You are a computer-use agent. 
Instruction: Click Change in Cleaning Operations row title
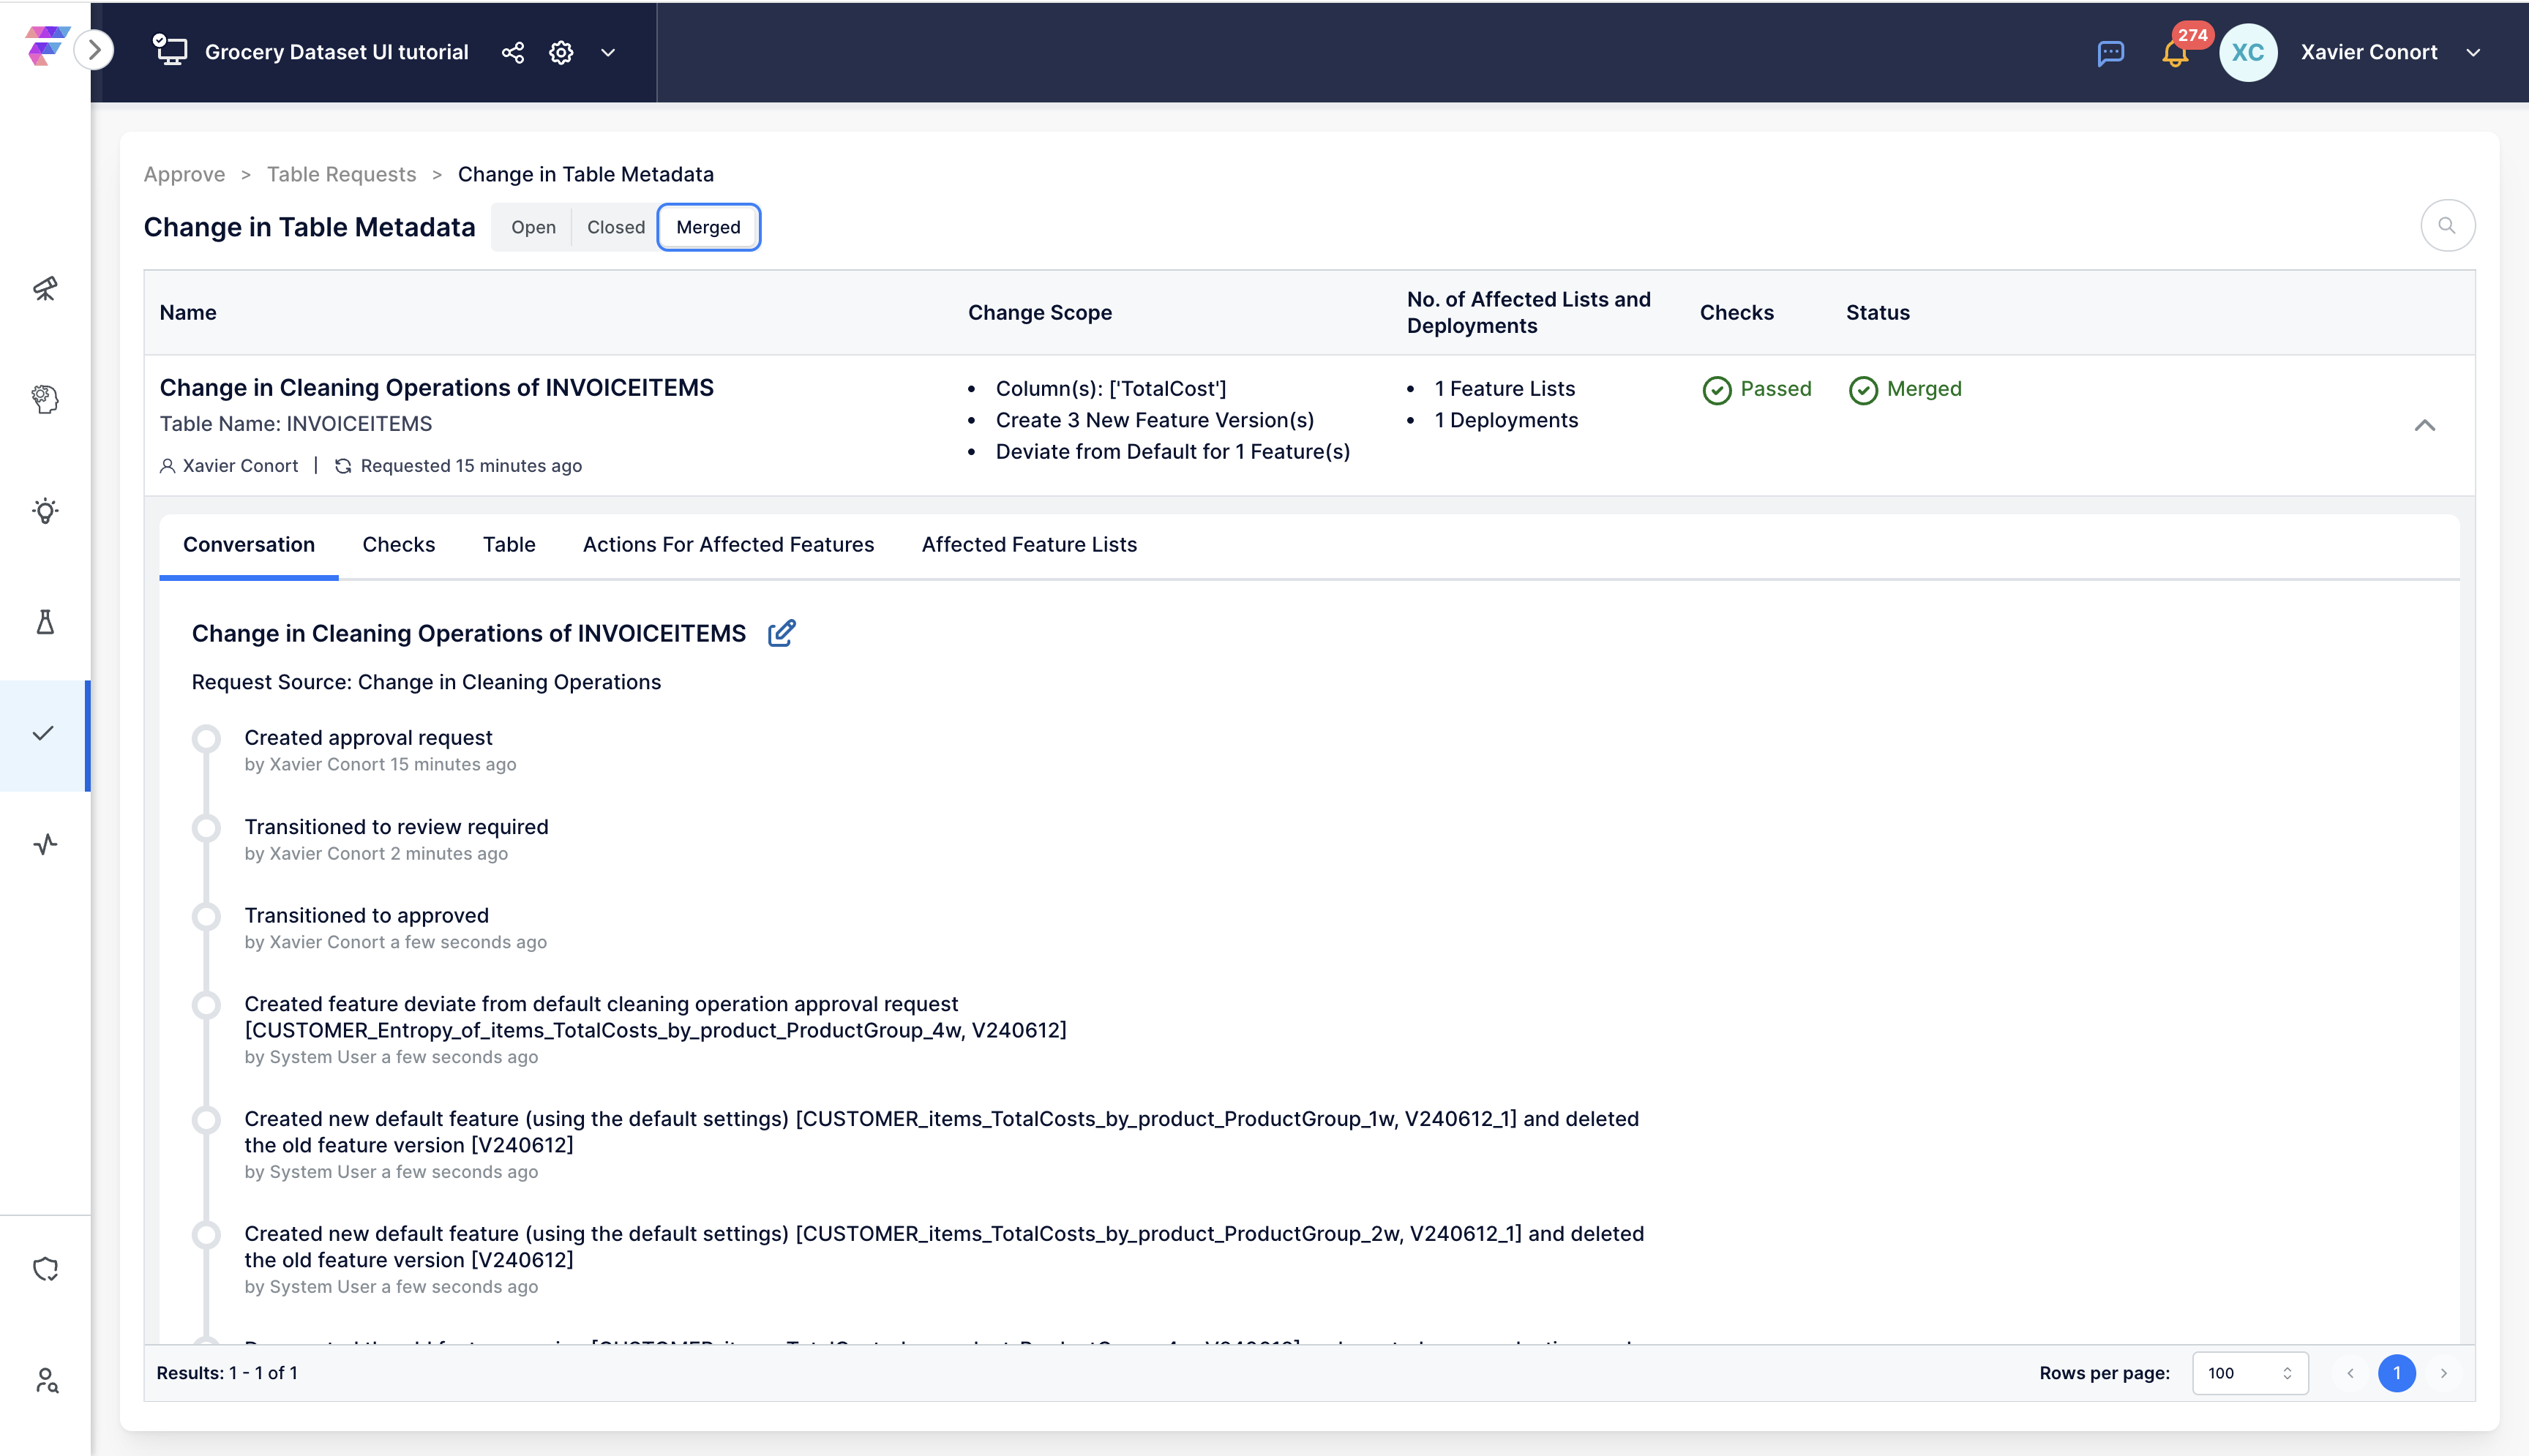click(436, 387)
